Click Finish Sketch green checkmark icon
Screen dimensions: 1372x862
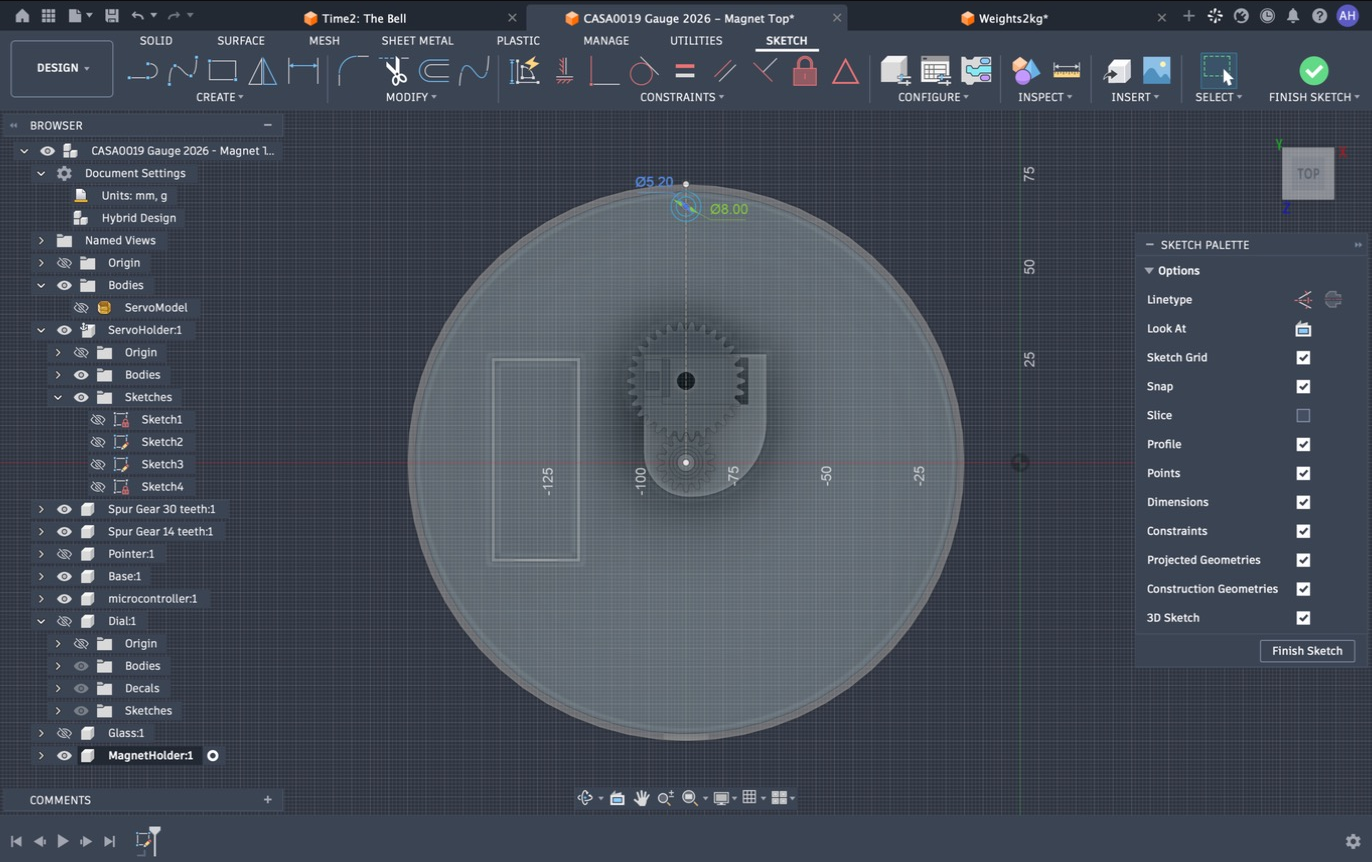click(1314, 71)
